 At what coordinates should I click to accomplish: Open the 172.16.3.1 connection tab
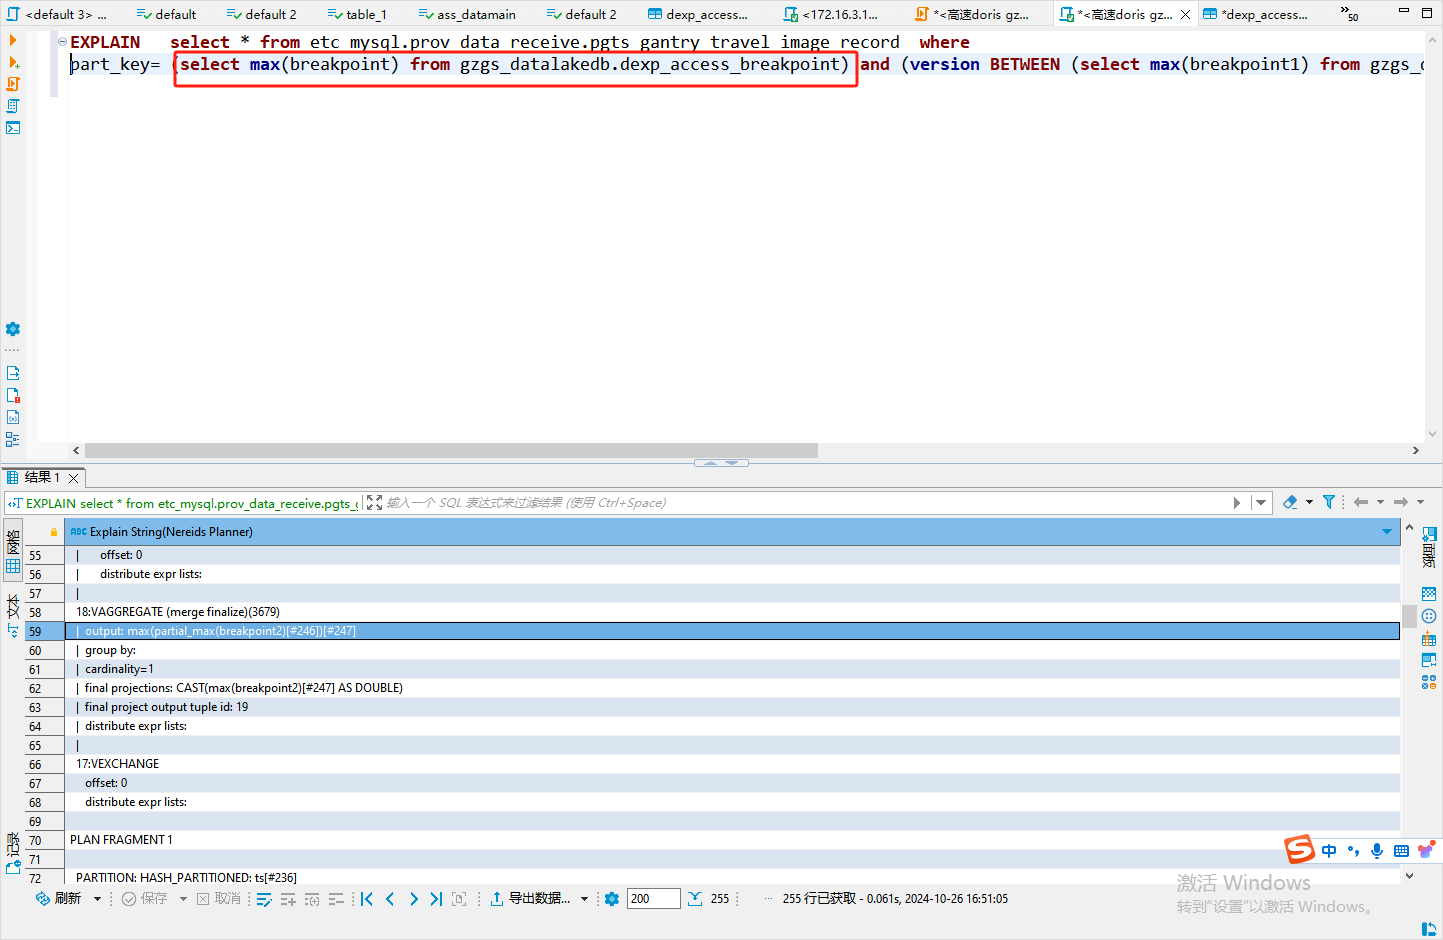pyautogui.click(x=831, y=14)
